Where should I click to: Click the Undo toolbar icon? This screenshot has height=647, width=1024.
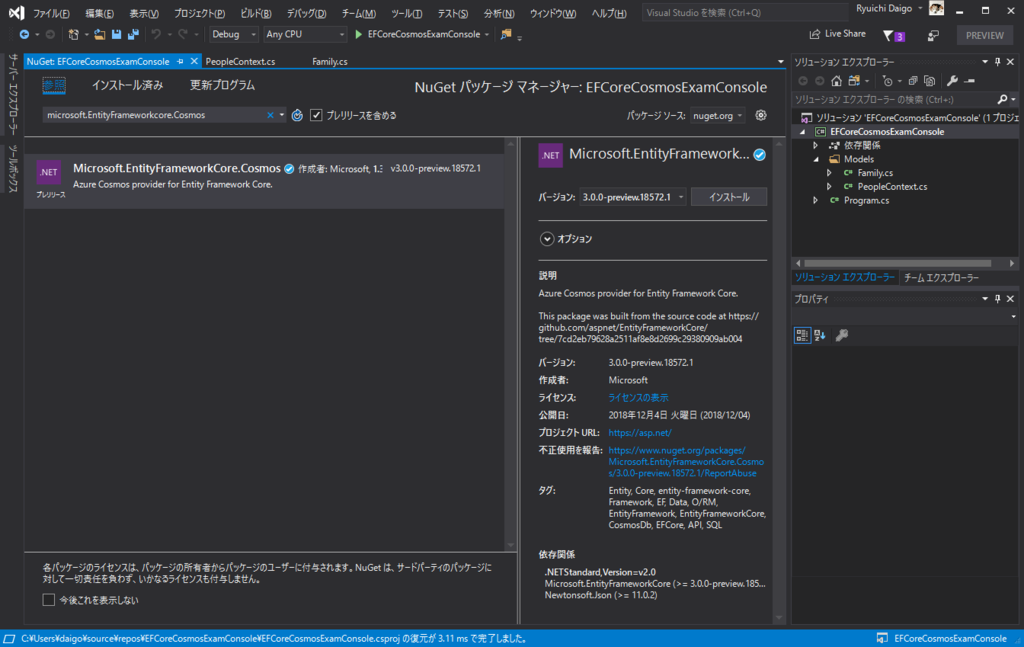(156, 35)
